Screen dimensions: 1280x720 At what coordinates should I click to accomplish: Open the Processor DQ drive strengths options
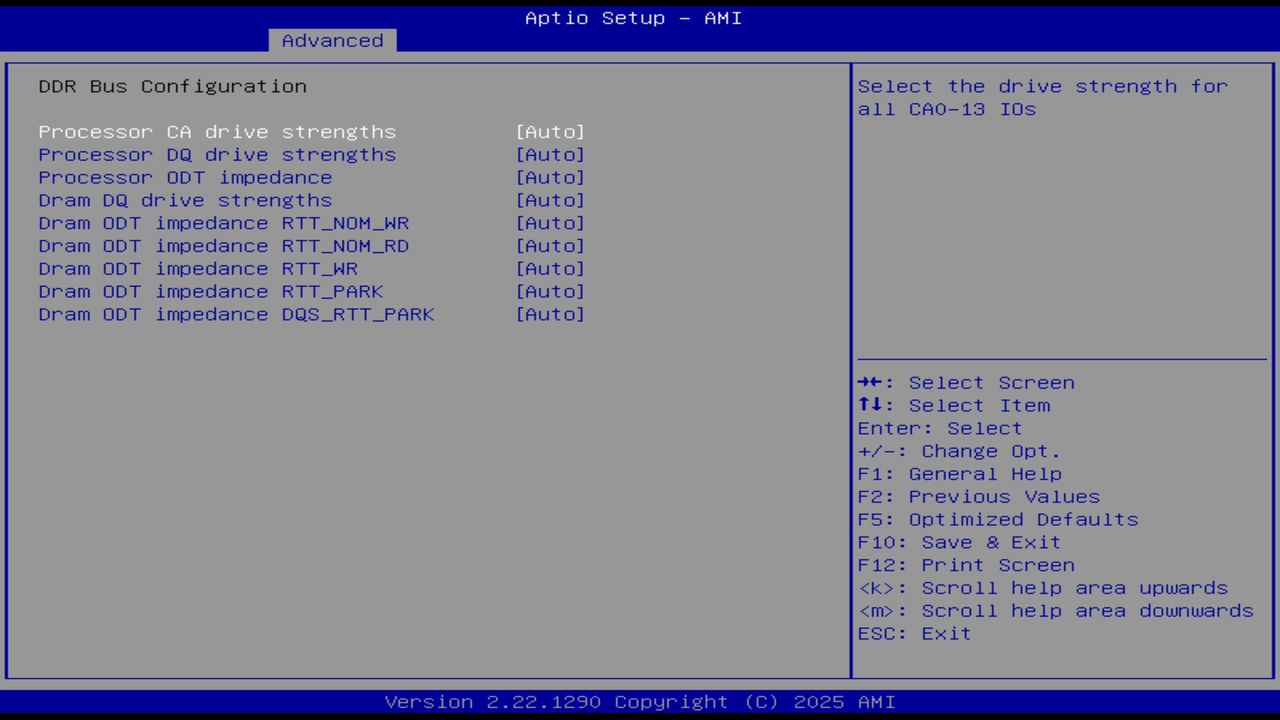(x=216, y=154)
